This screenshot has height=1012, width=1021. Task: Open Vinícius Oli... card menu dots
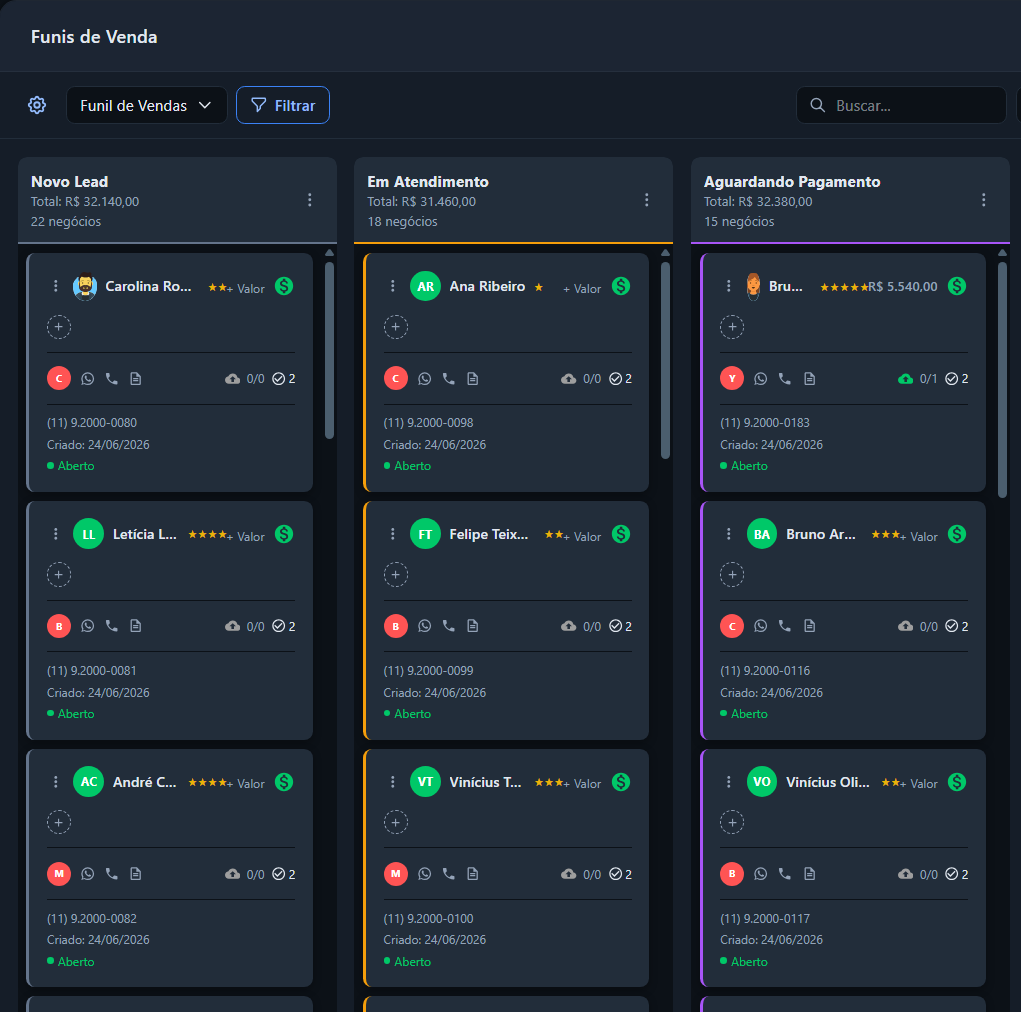click(x=729, y=781)
